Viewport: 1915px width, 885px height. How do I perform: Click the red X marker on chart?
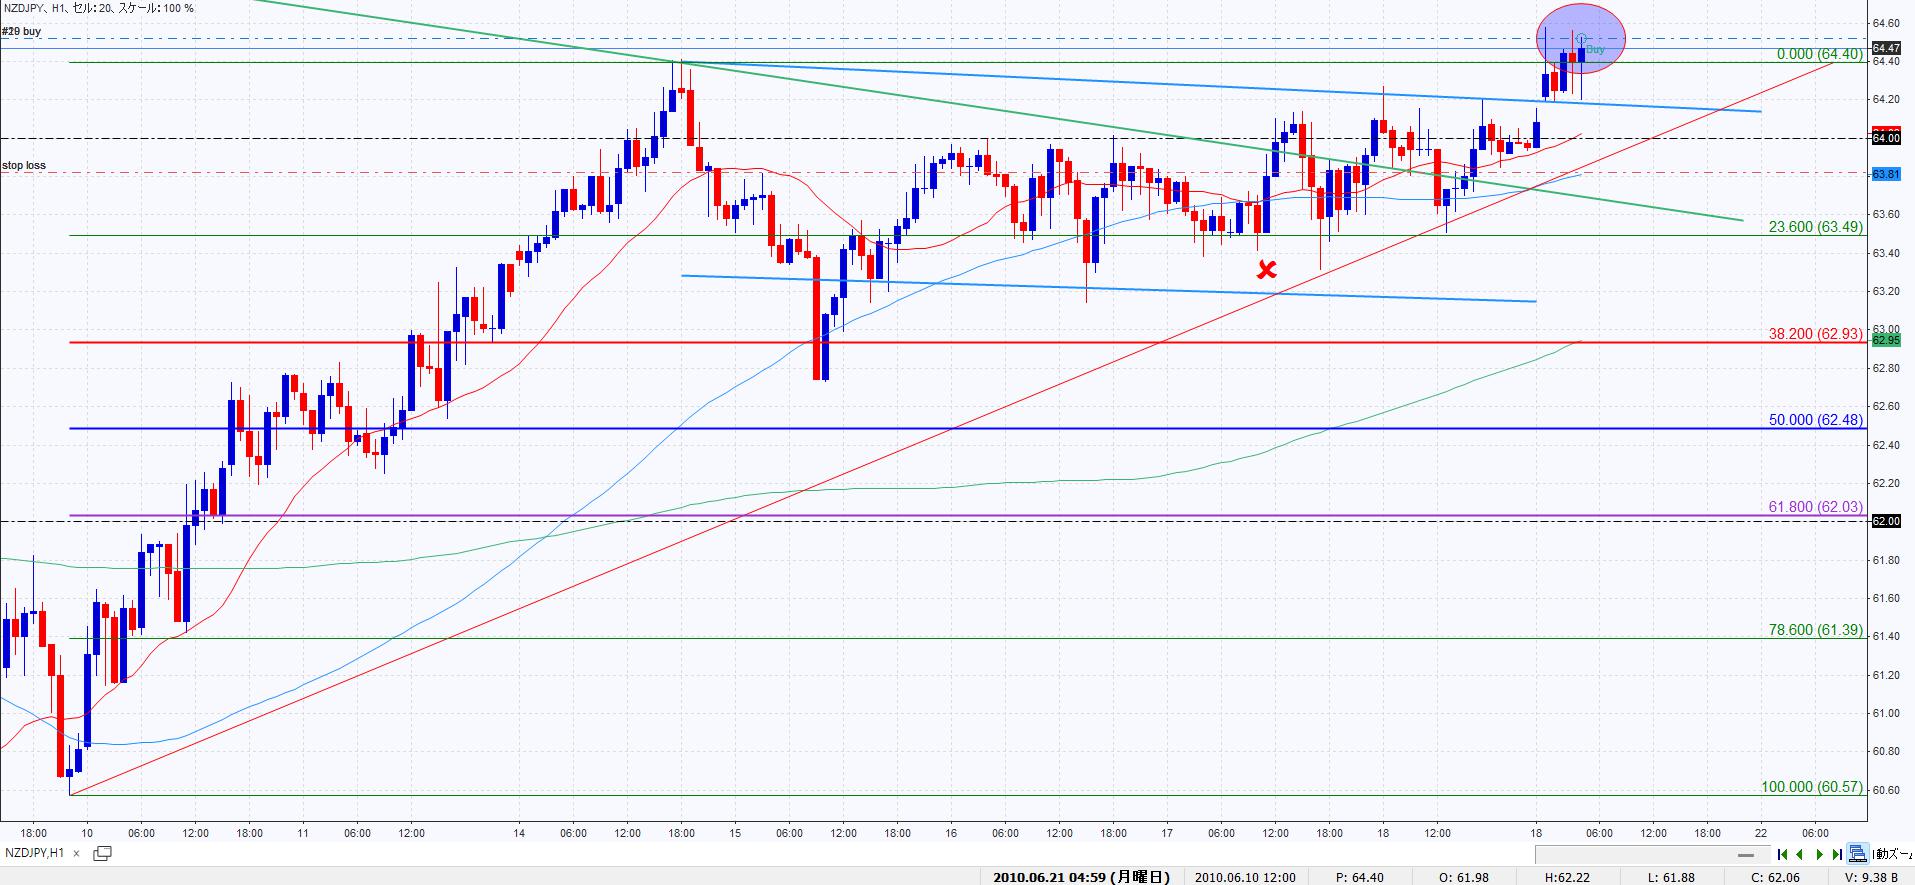[1266, 269]
